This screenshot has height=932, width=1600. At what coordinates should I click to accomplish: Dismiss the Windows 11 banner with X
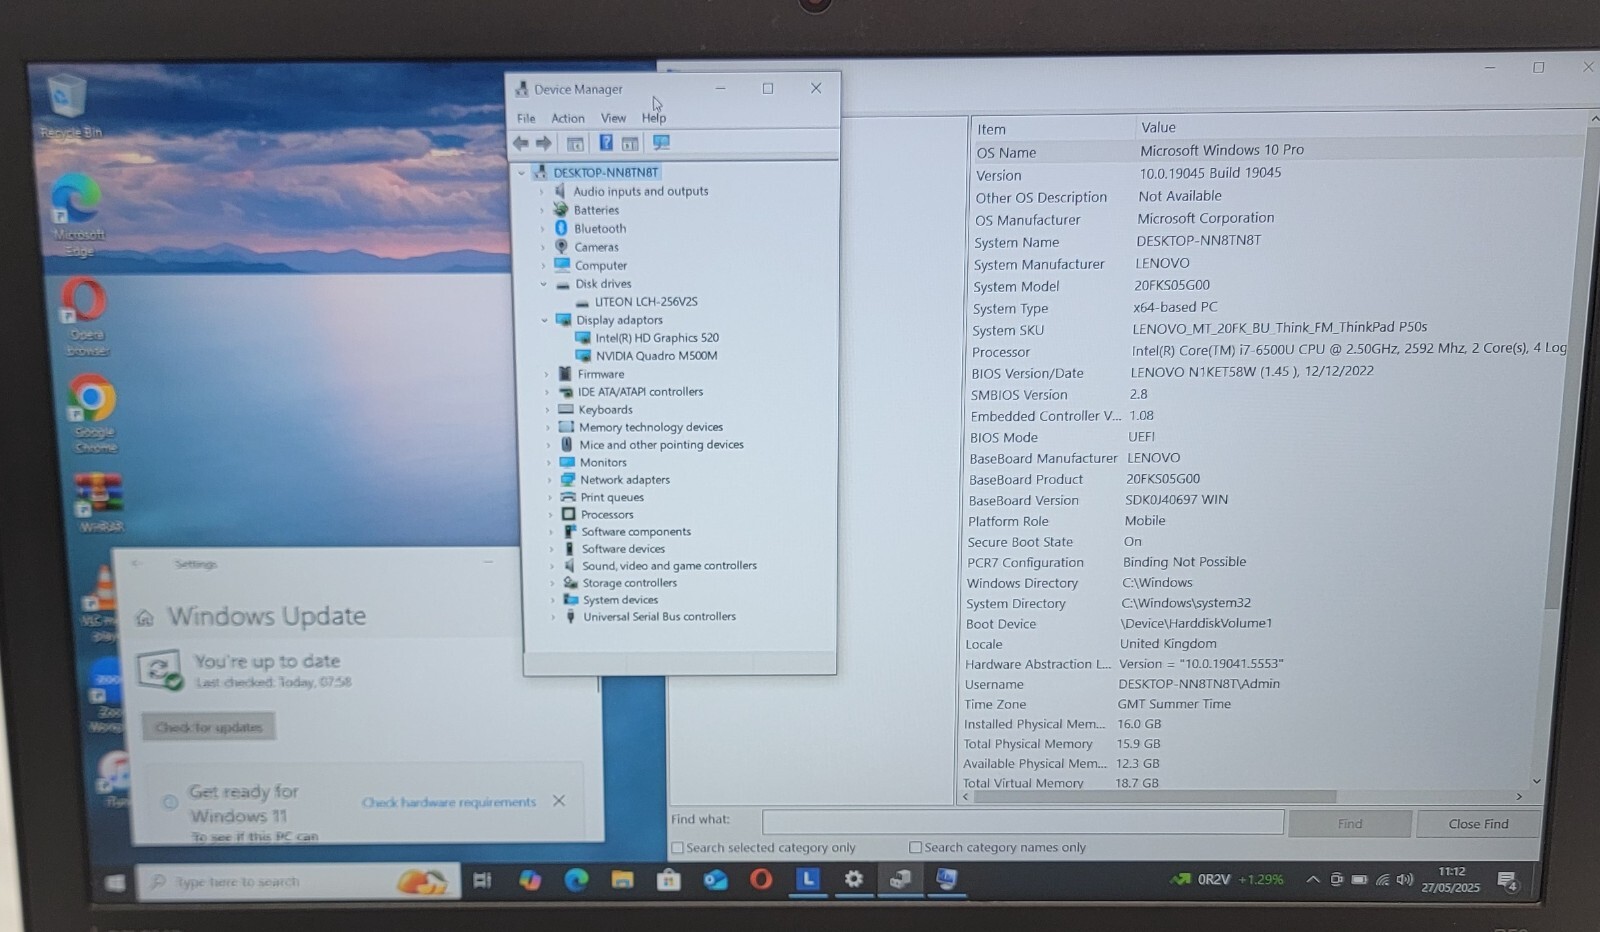[x=559, y=801]
